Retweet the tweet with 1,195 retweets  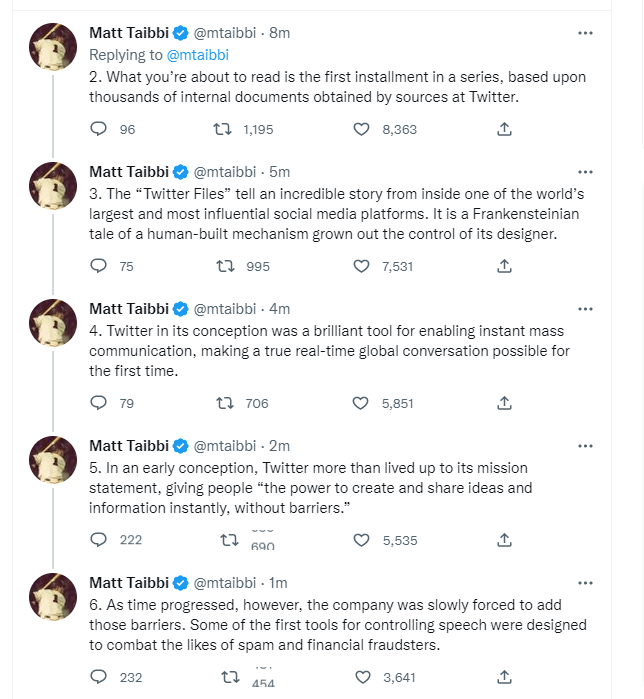click(222, 129)
